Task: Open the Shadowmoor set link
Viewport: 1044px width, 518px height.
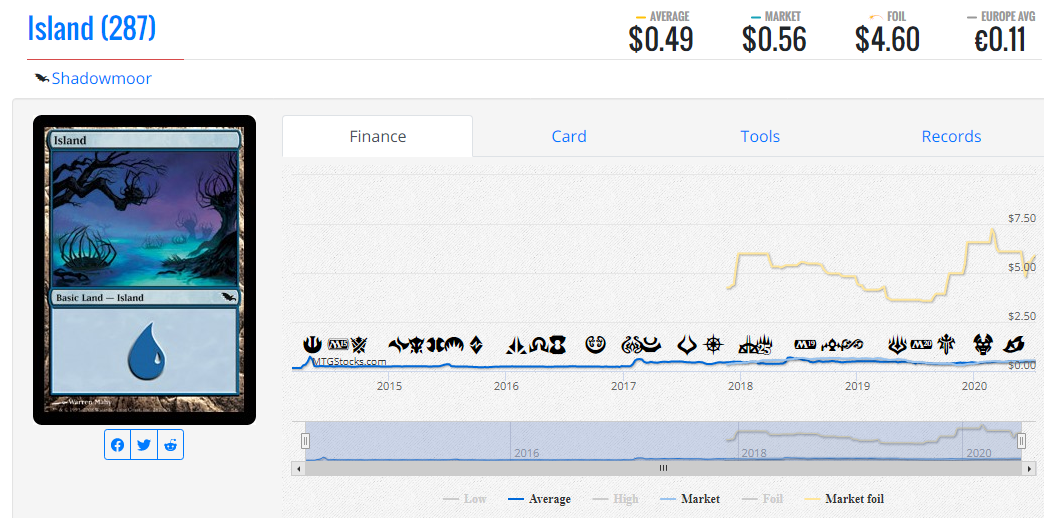Action: pos(102,79)
